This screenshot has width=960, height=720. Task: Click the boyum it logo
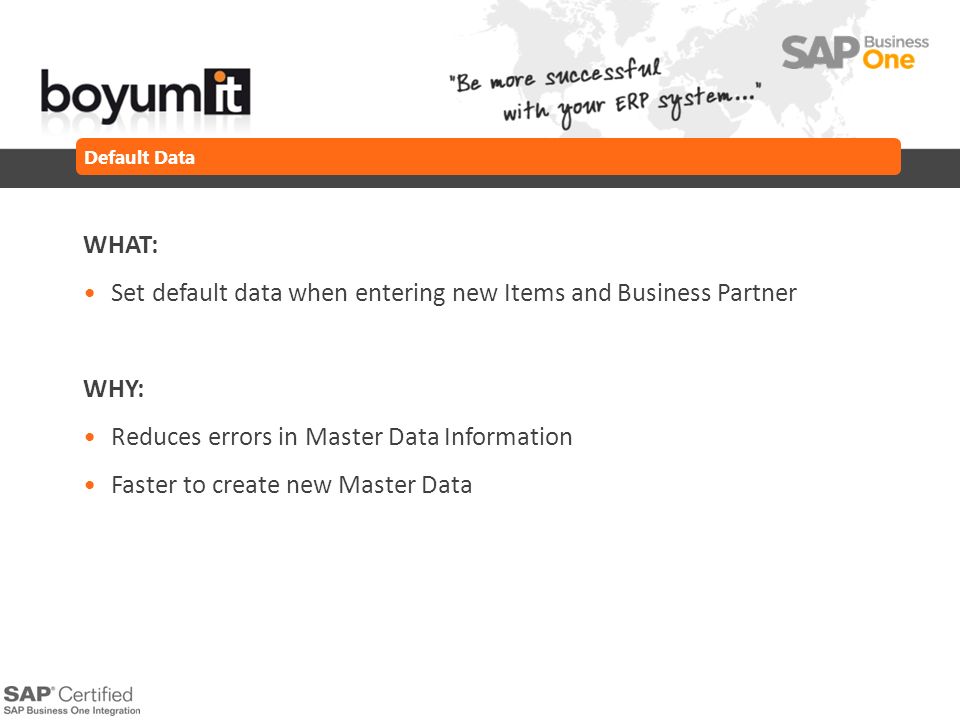[145, 95]
